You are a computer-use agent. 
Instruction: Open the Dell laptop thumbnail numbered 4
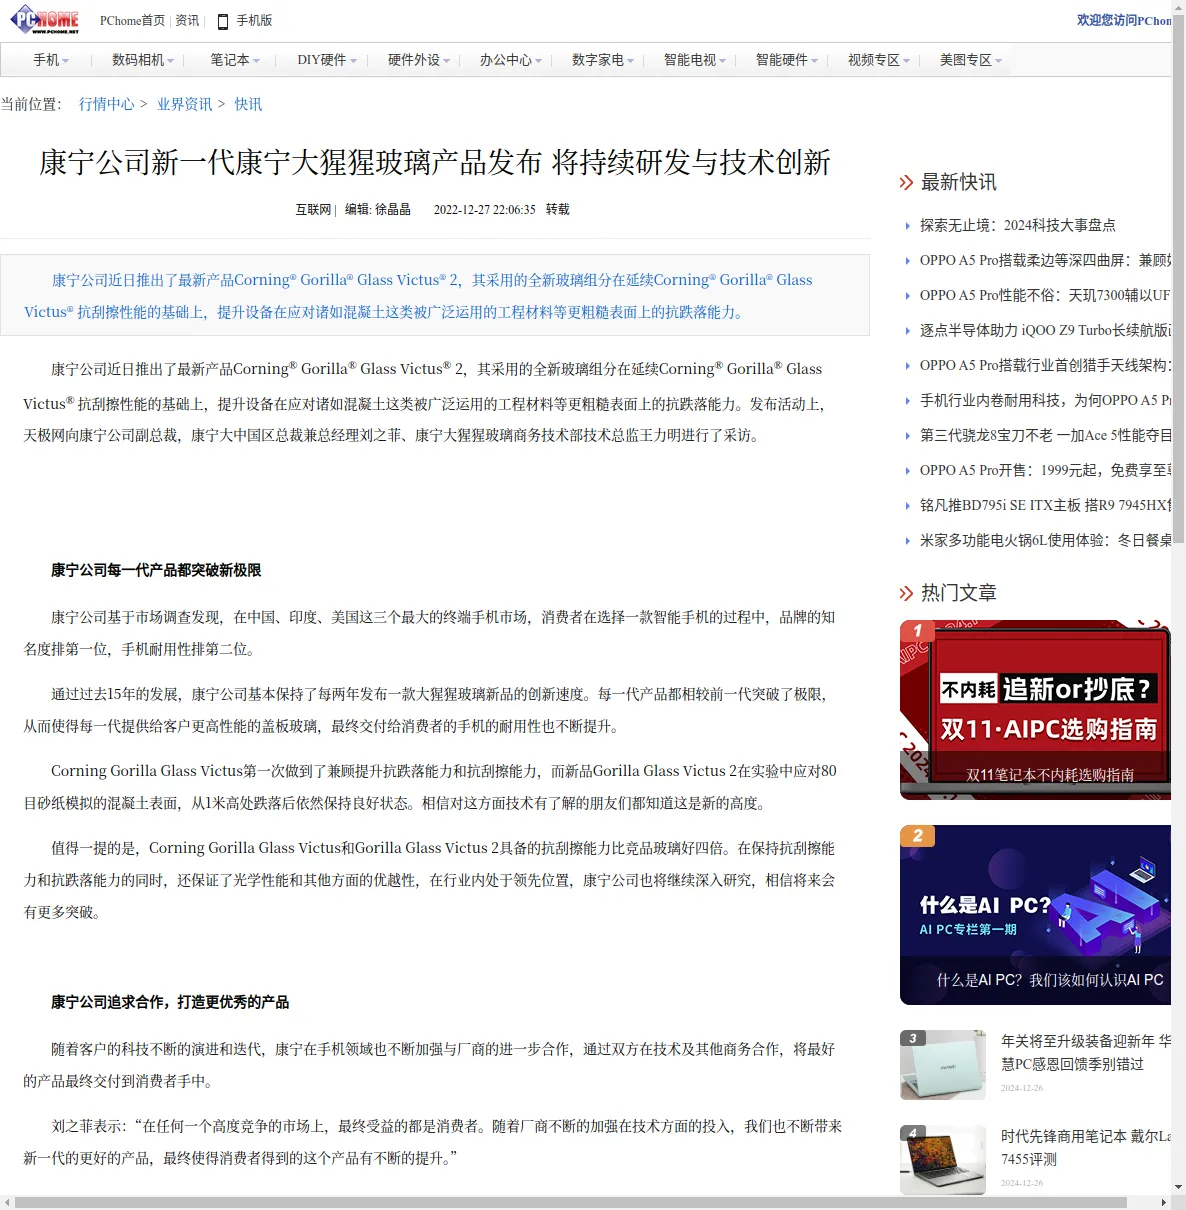[943, 1160]
